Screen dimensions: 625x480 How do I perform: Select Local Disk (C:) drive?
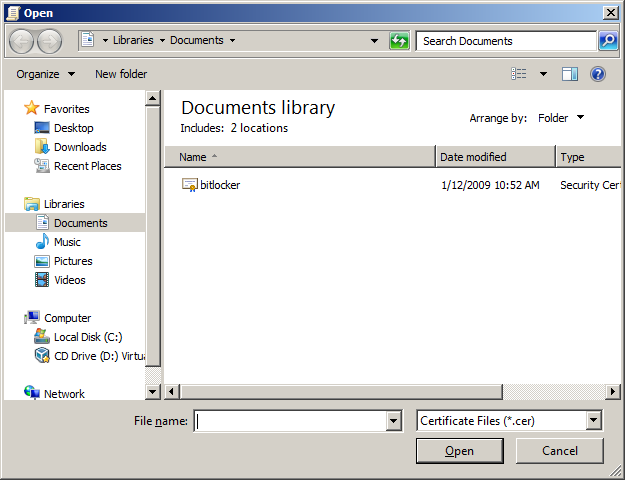[87, 337]
